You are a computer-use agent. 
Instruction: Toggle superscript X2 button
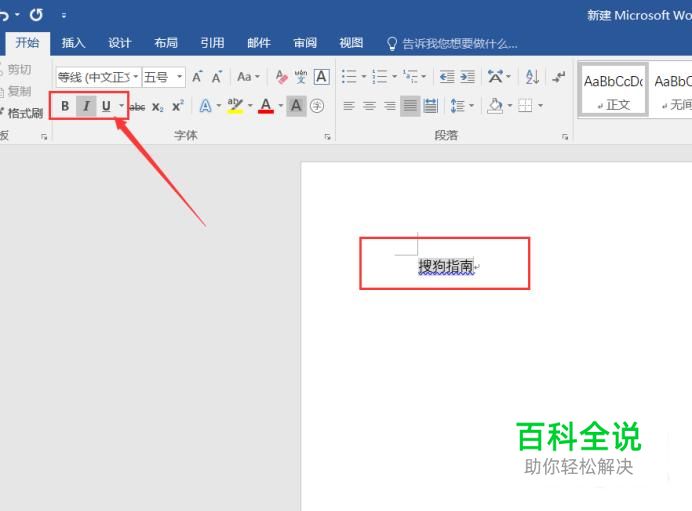pos(177,106)
